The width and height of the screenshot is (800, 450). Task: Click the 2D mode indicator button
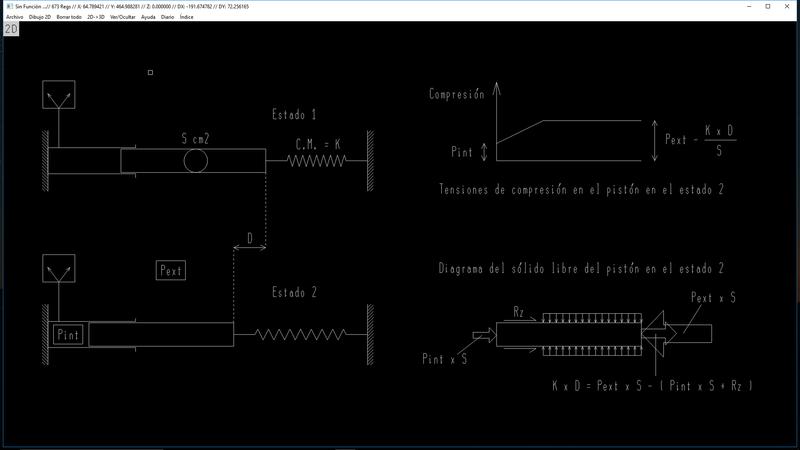(x=11, y=29)
